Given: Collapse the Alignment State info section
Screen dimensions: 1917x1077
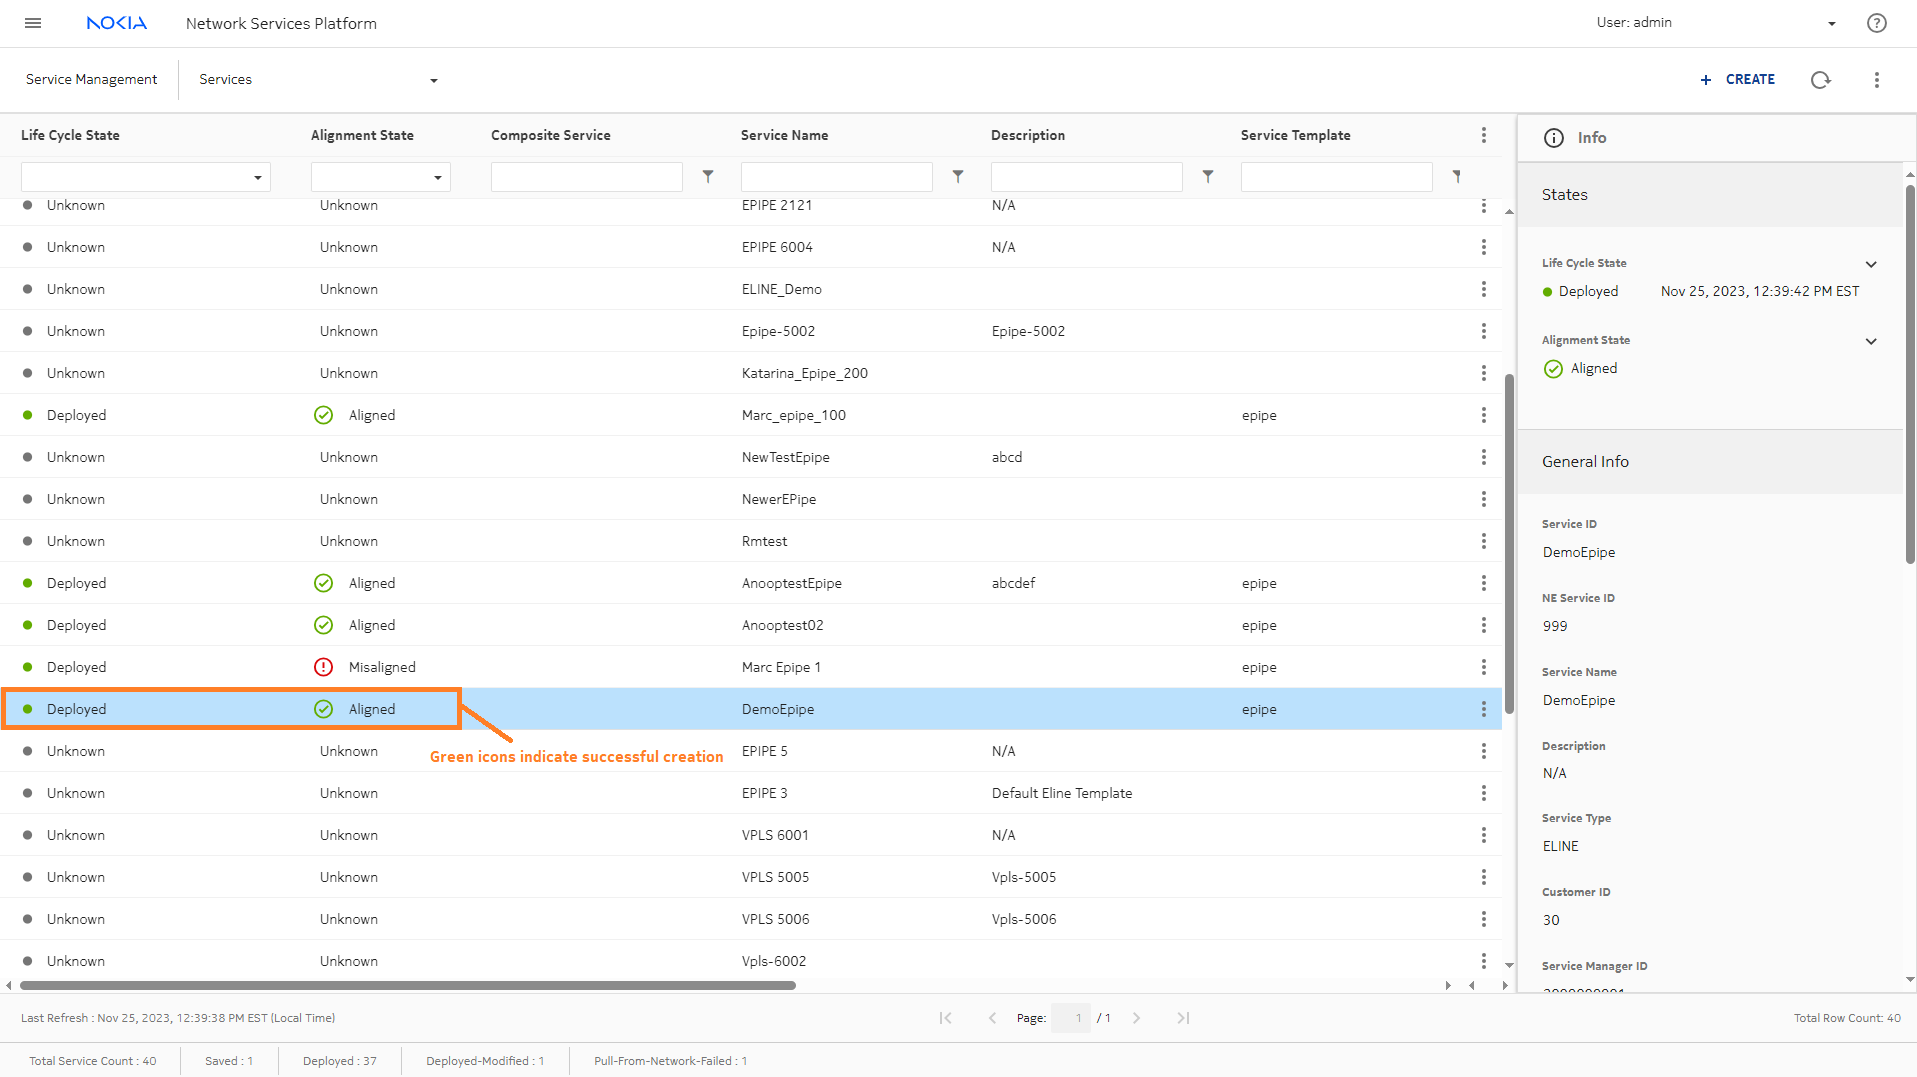Looking at the screenshot, I should coord(1871,341).
